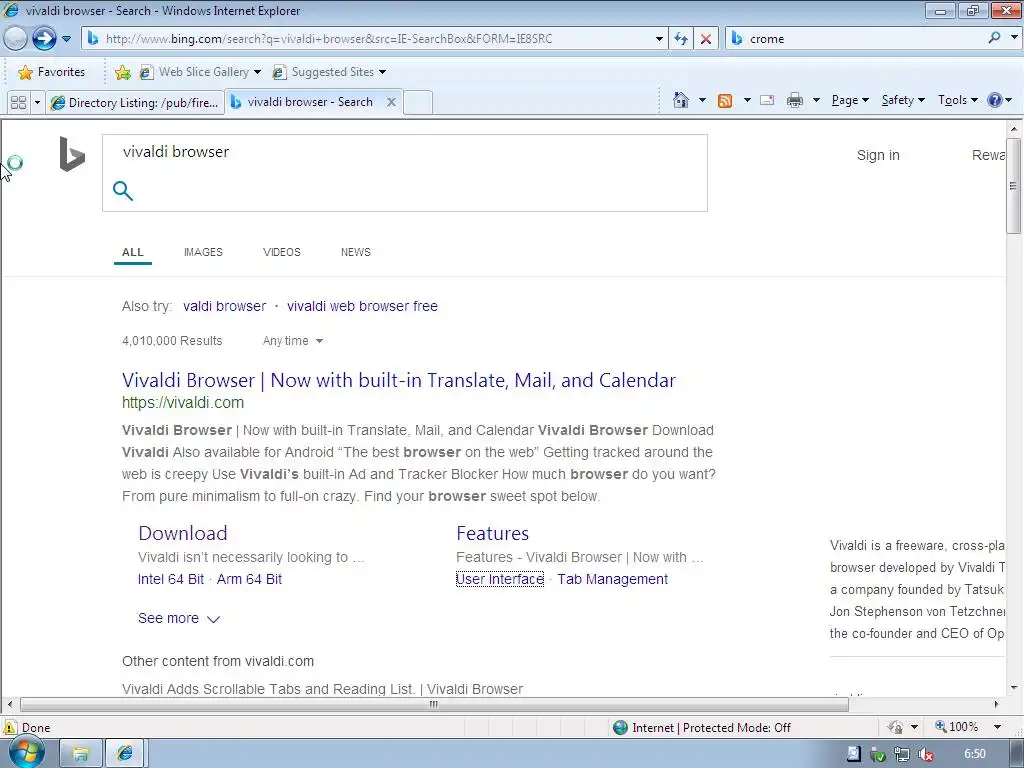The image size is (1024, 768).
Task: Open the Features sublink
Action: click(x=492, y=533)
